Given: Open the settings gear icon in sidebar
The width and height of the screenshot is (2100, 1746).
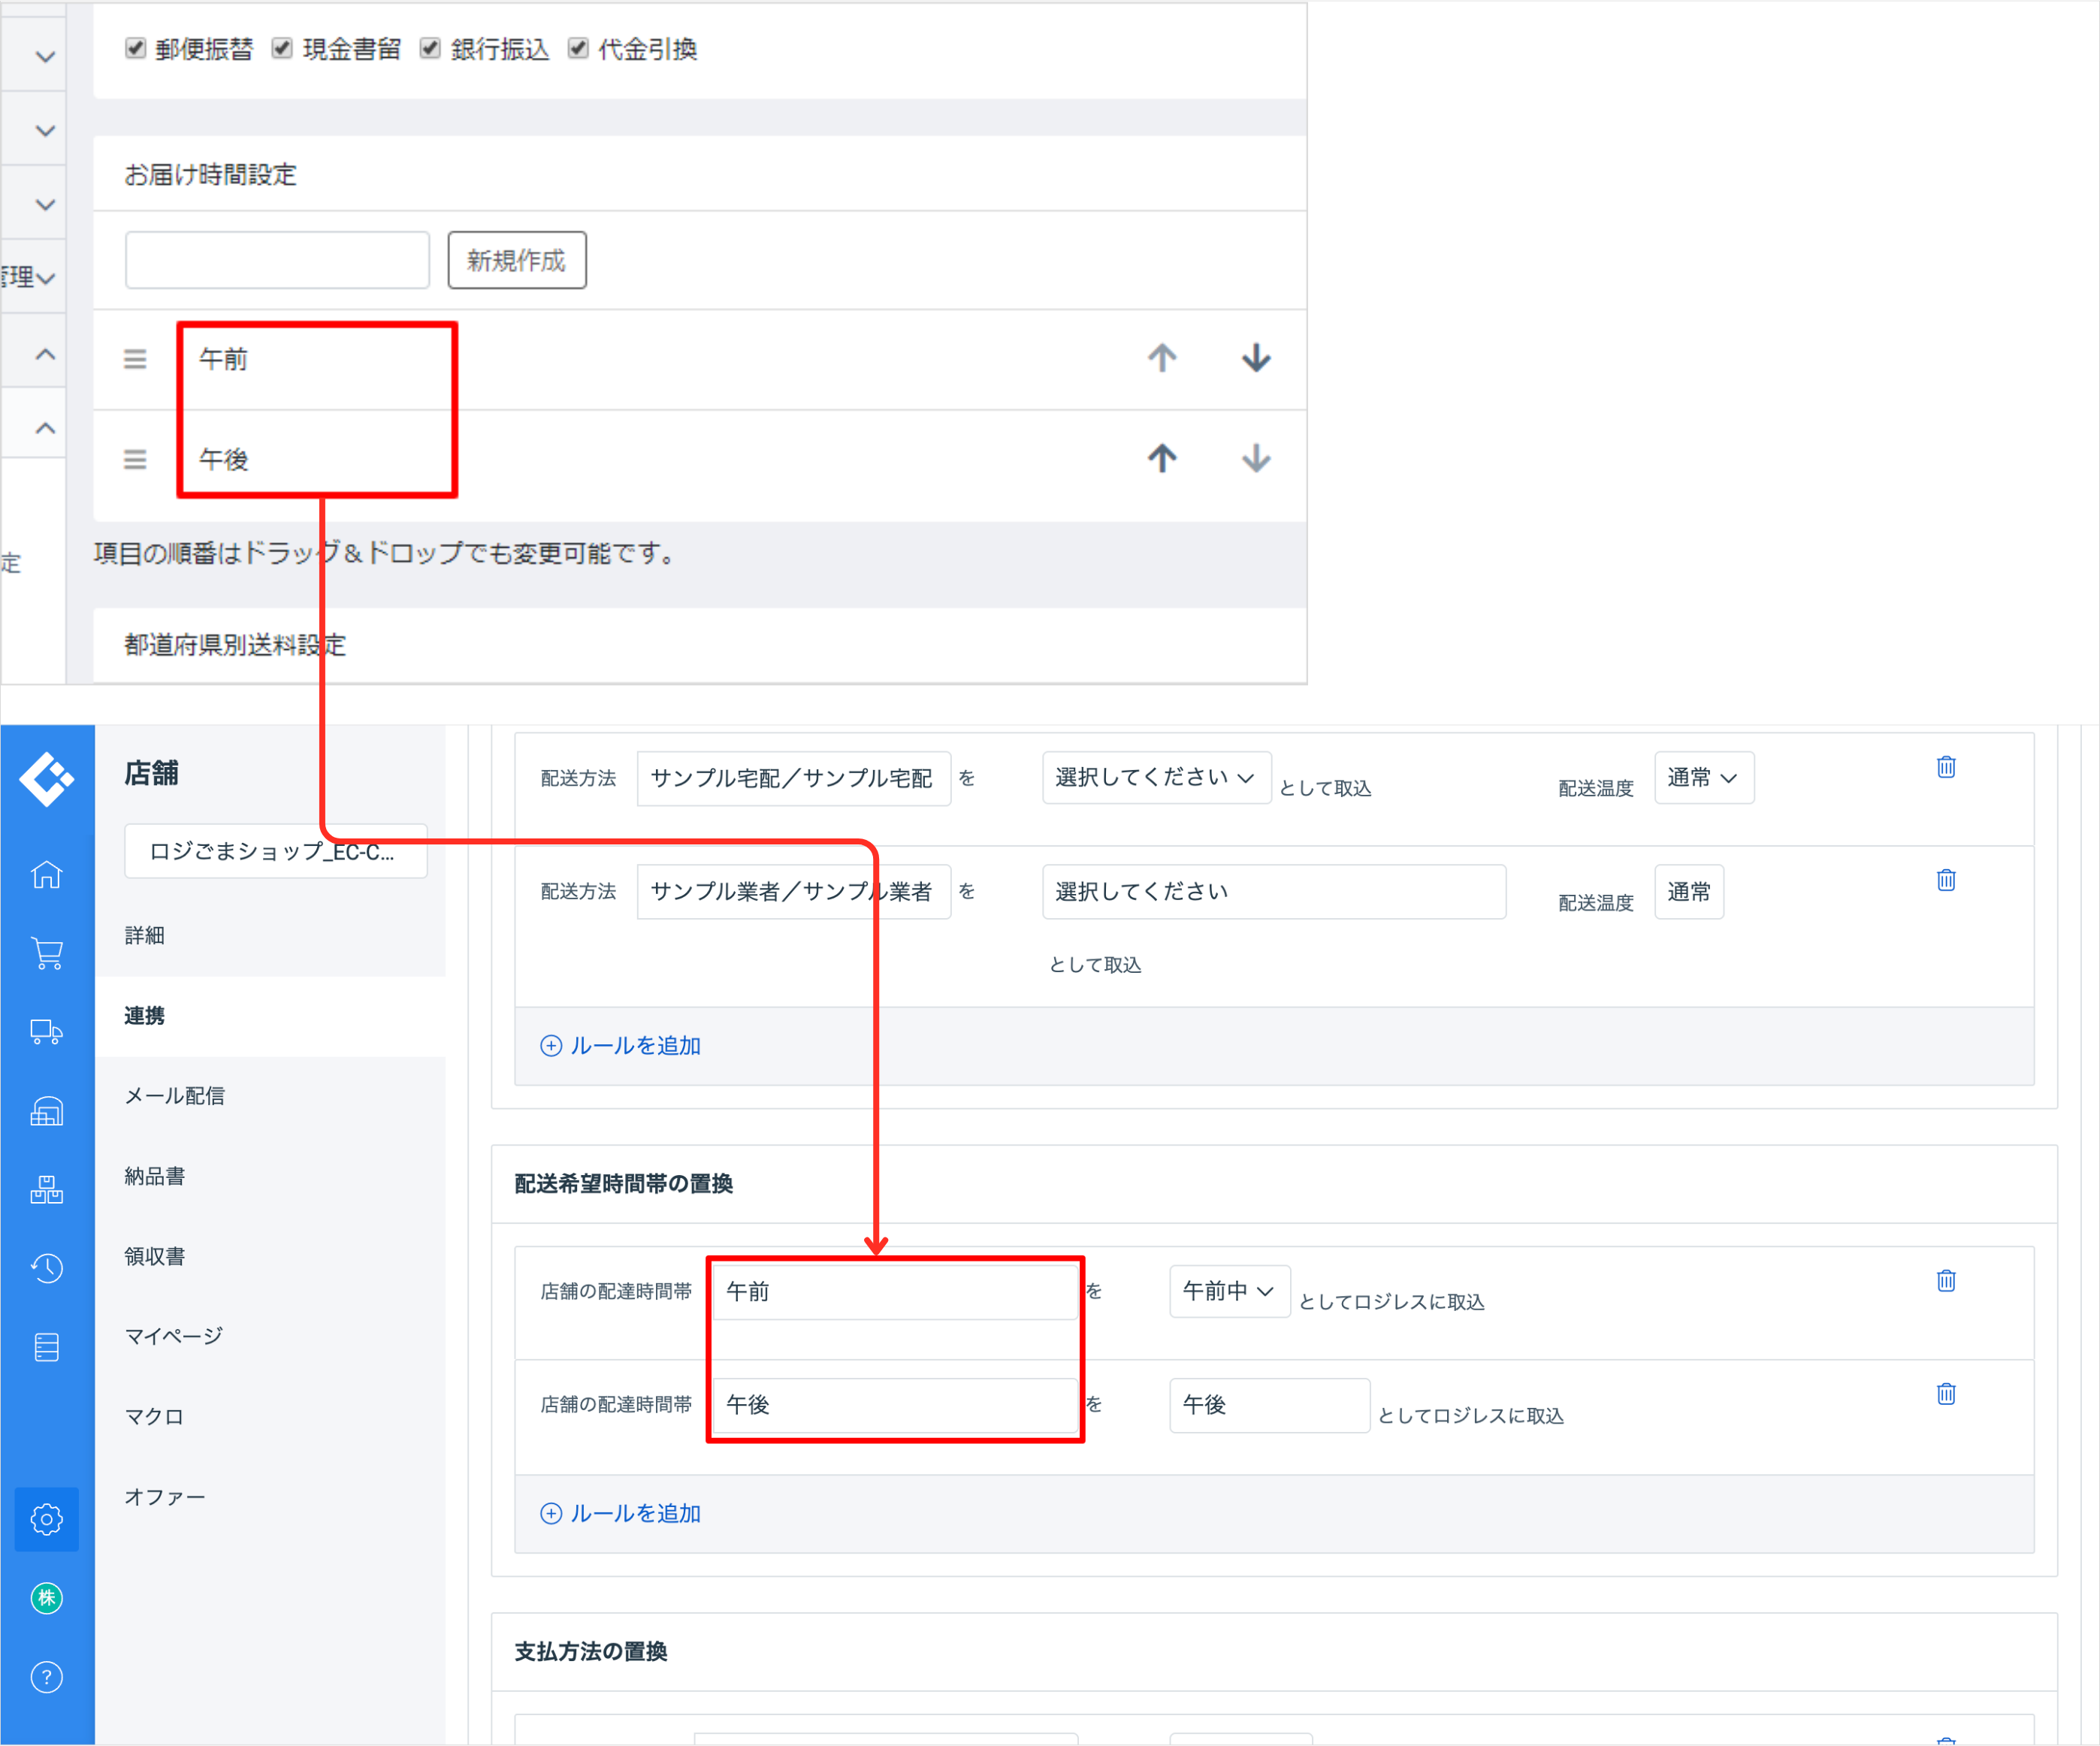Looking at the screenshot, I should [46, 1519].
